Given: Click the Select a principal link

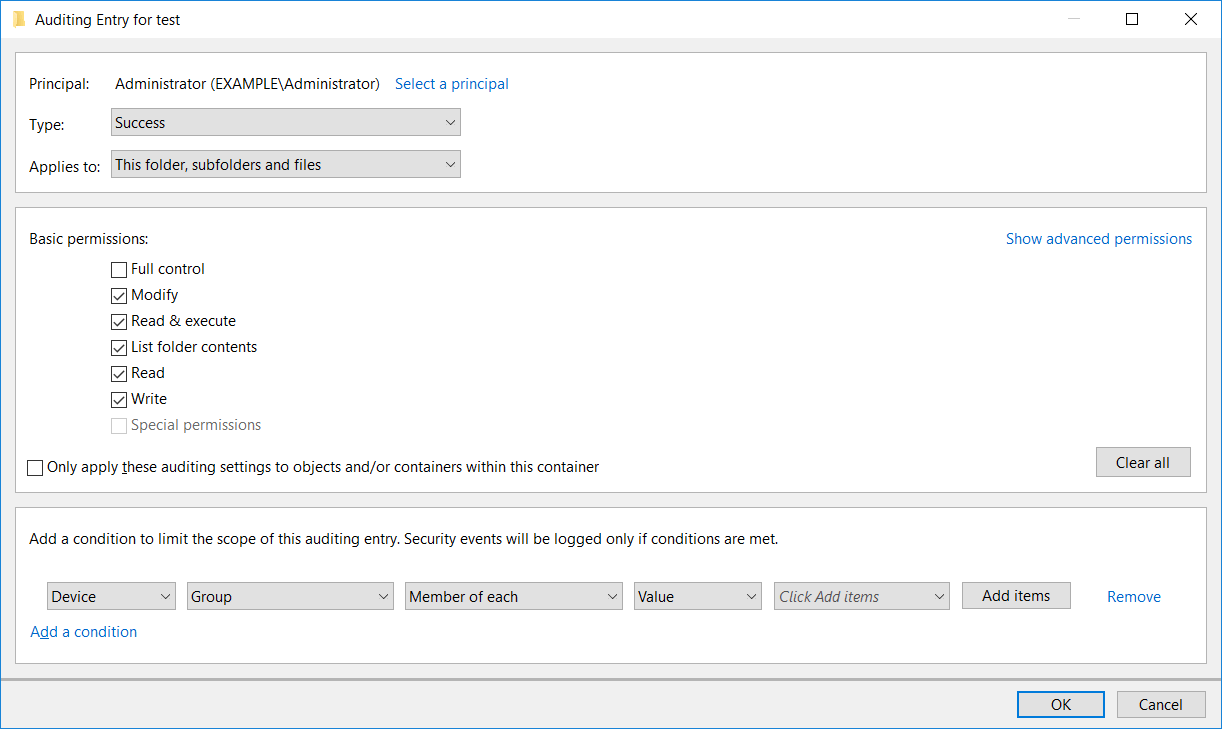Looking at the screenshot, I should (x=451, y=84).
